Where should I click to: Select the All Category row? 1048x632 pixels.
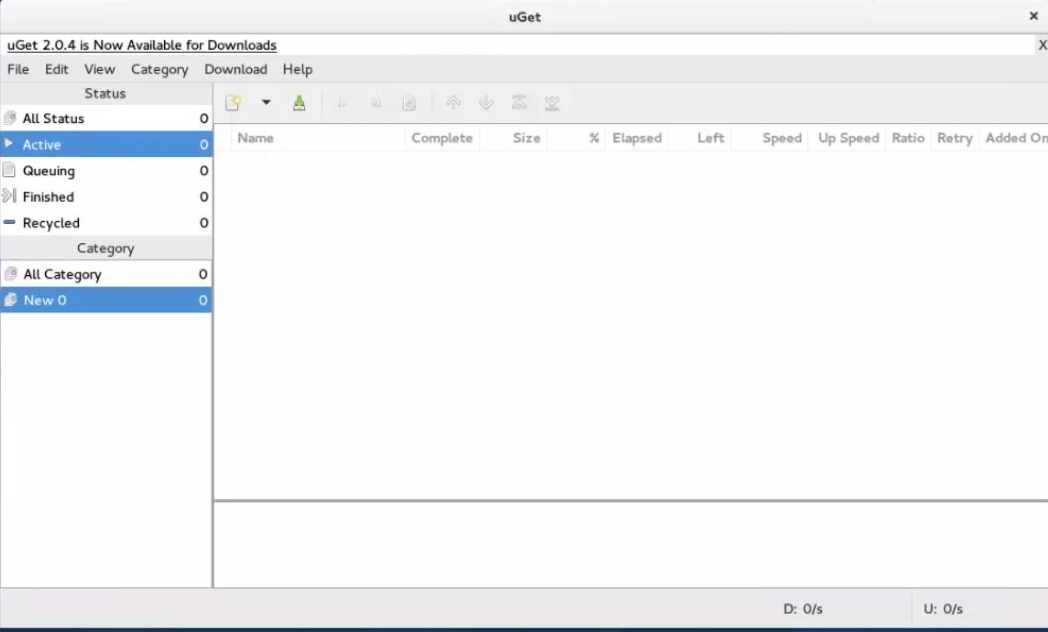pyautogui.click(x=106, y=274)
